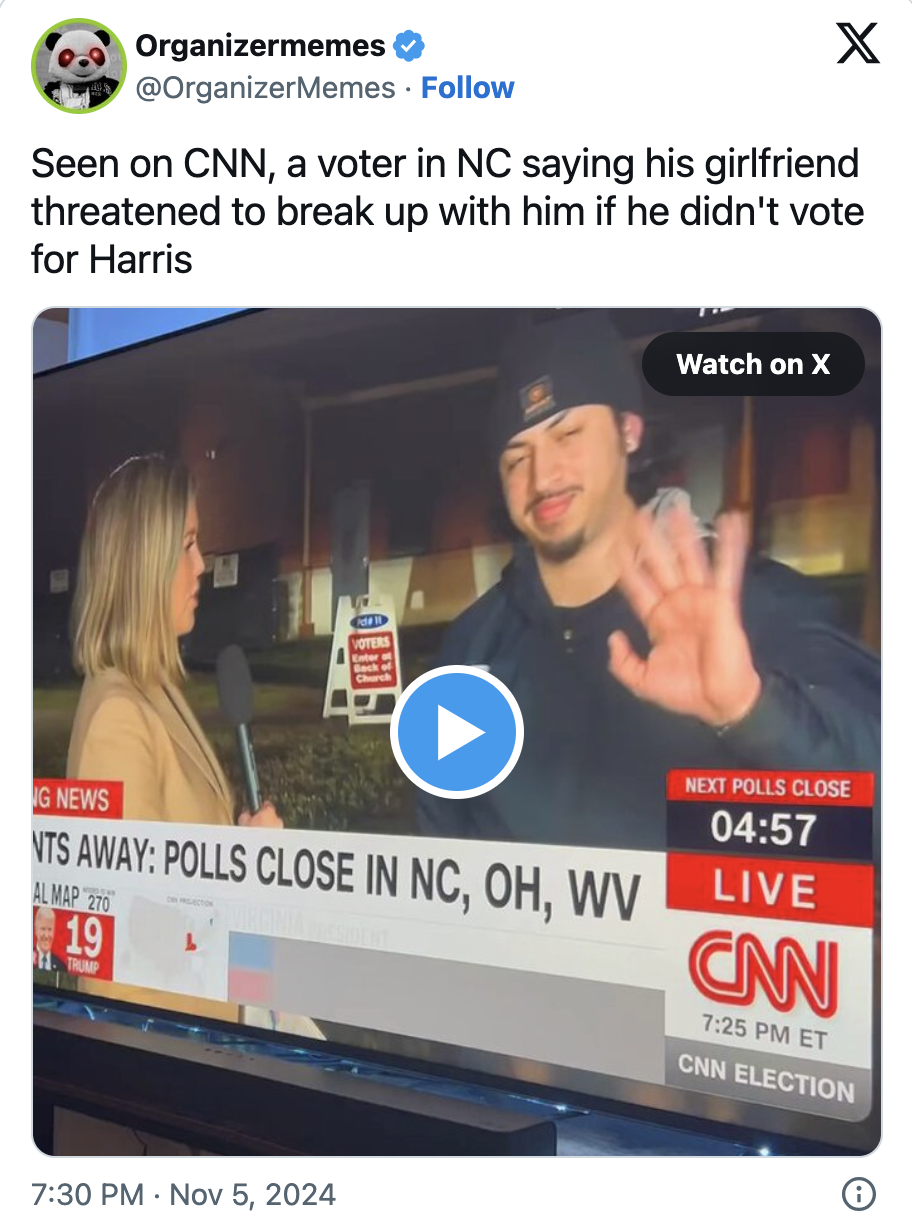
Task: Follow the Organizermemes account
Action: pyautogui.click(x=467, y=88)
